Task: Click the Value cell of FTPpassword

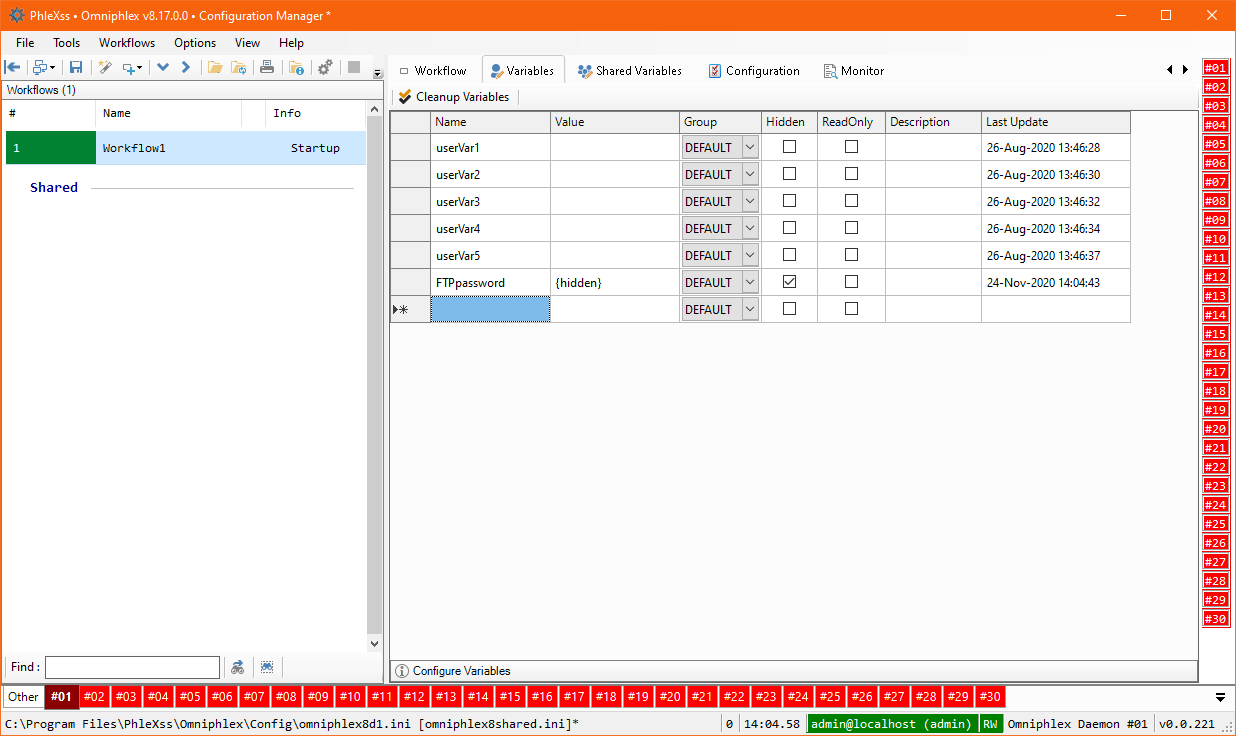Action: click(x=615, y=283)
